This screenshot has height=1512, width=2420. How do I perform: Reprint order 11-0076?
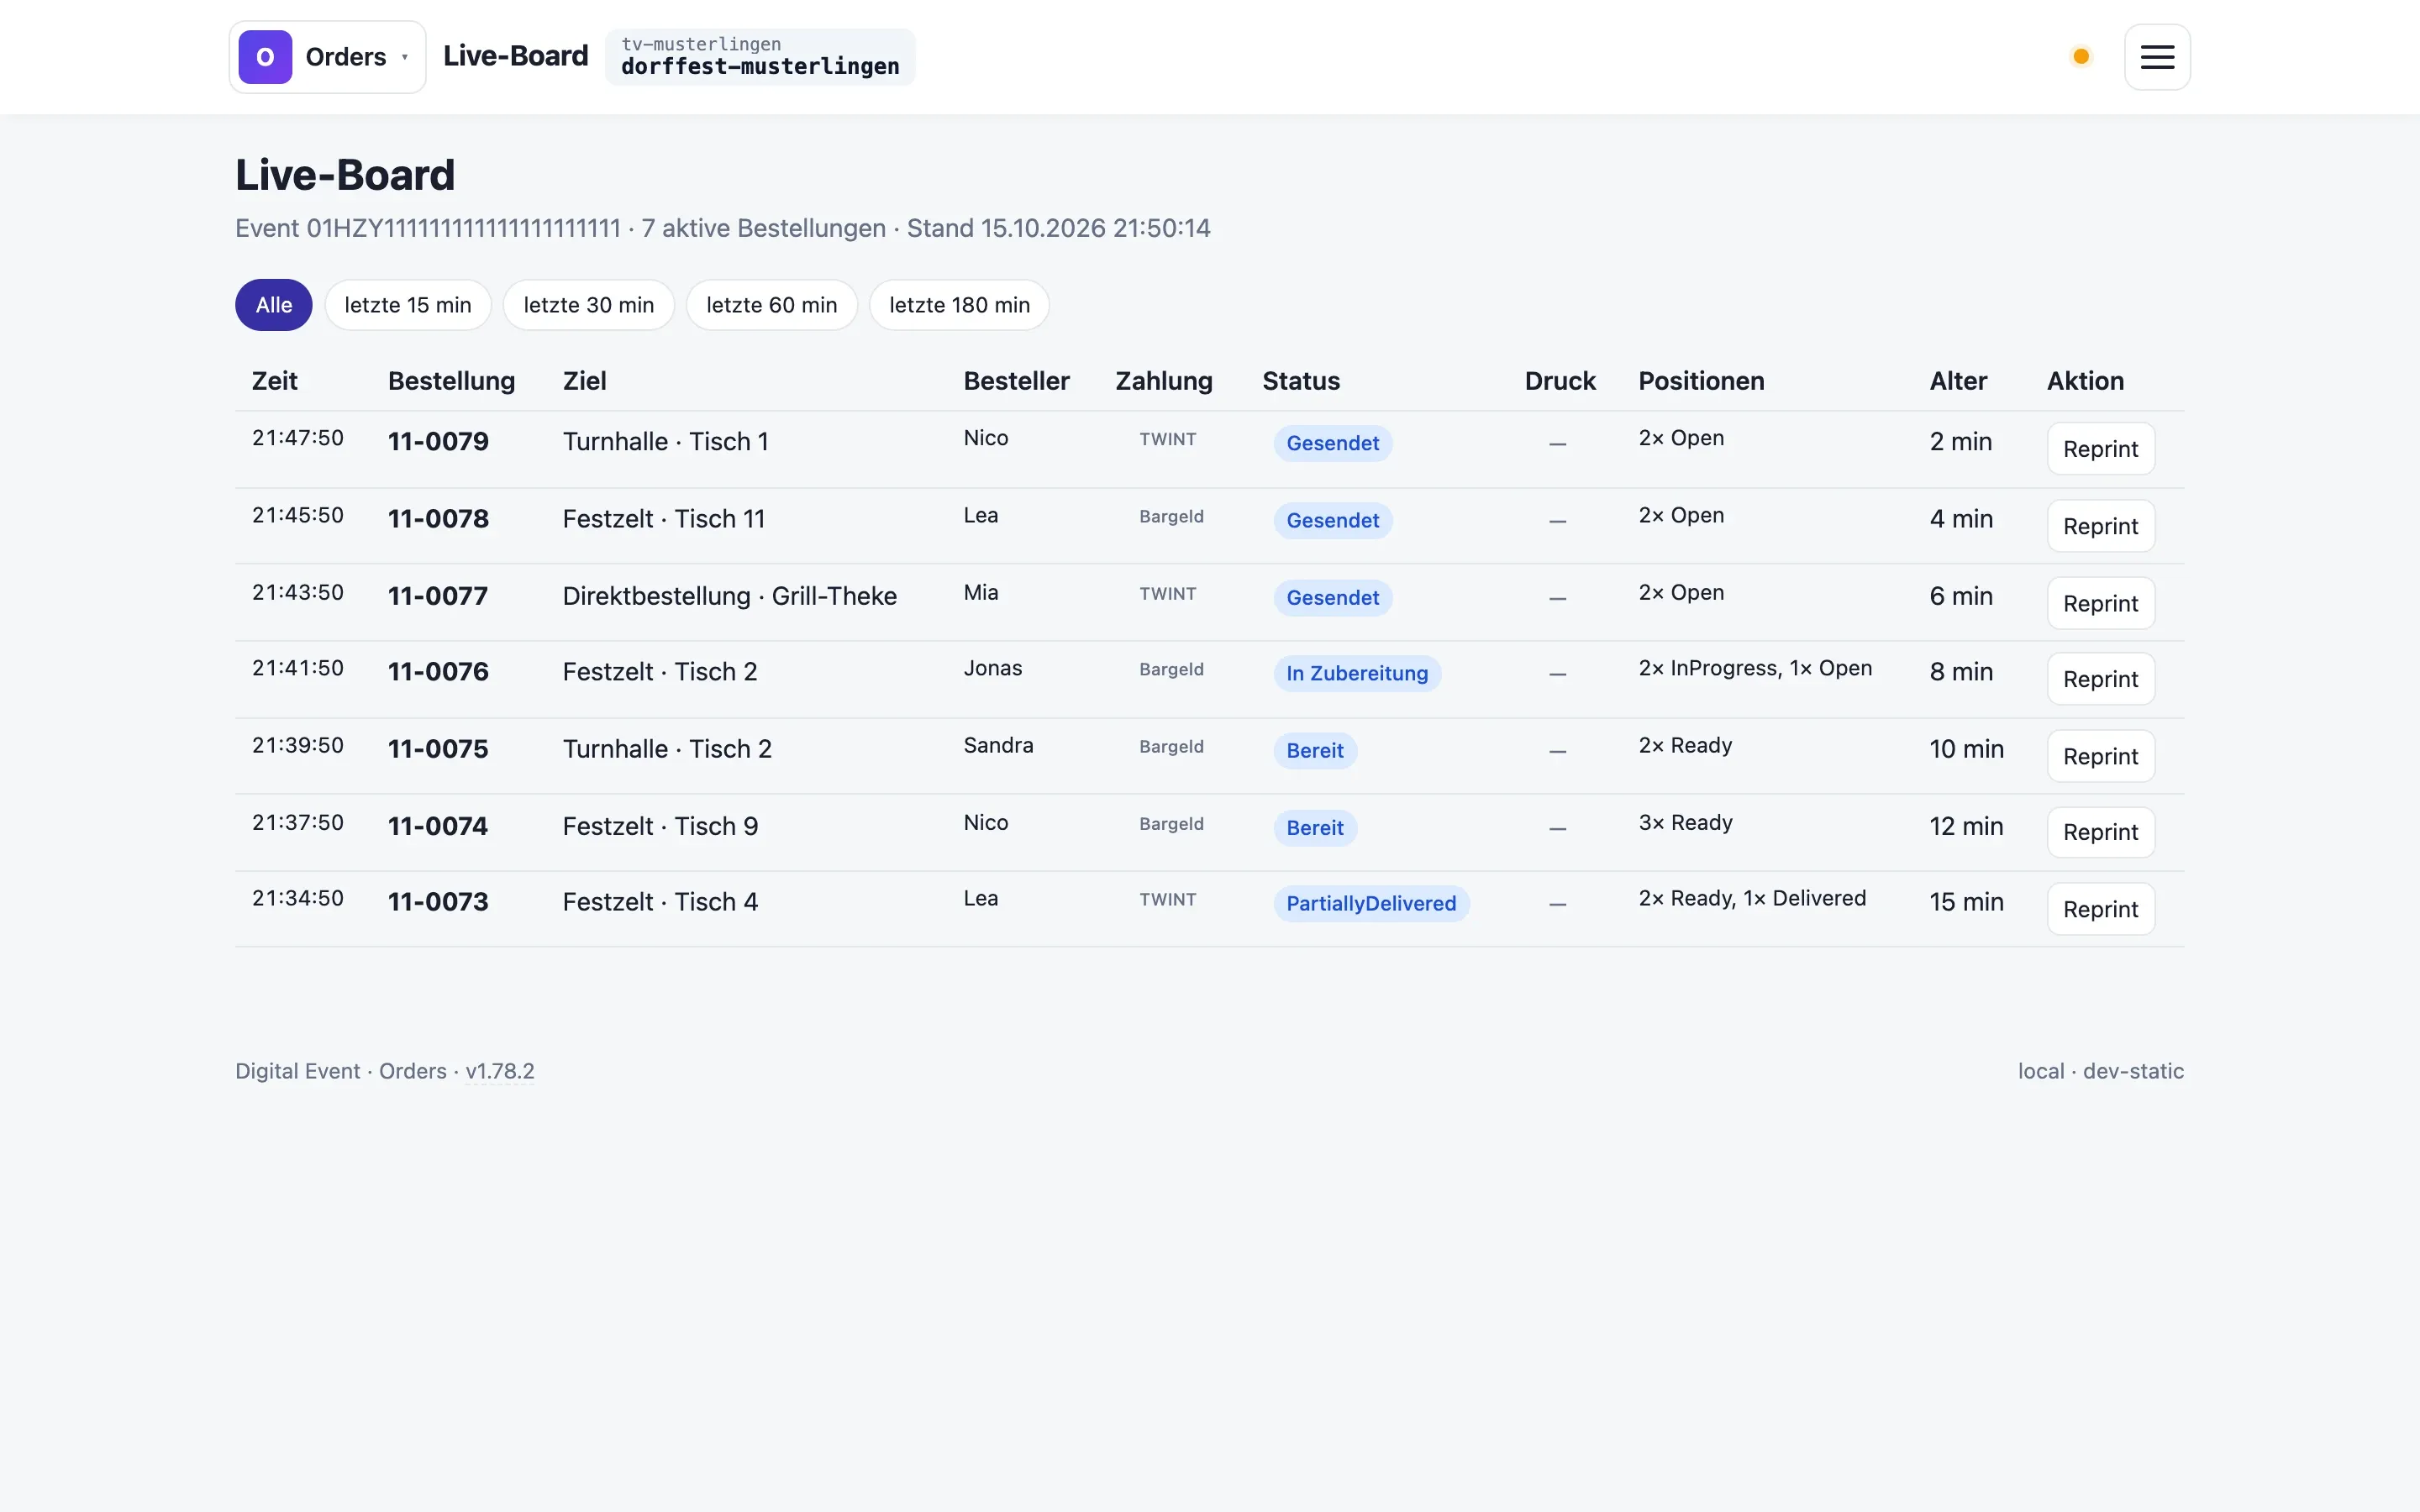(2100, 679)
